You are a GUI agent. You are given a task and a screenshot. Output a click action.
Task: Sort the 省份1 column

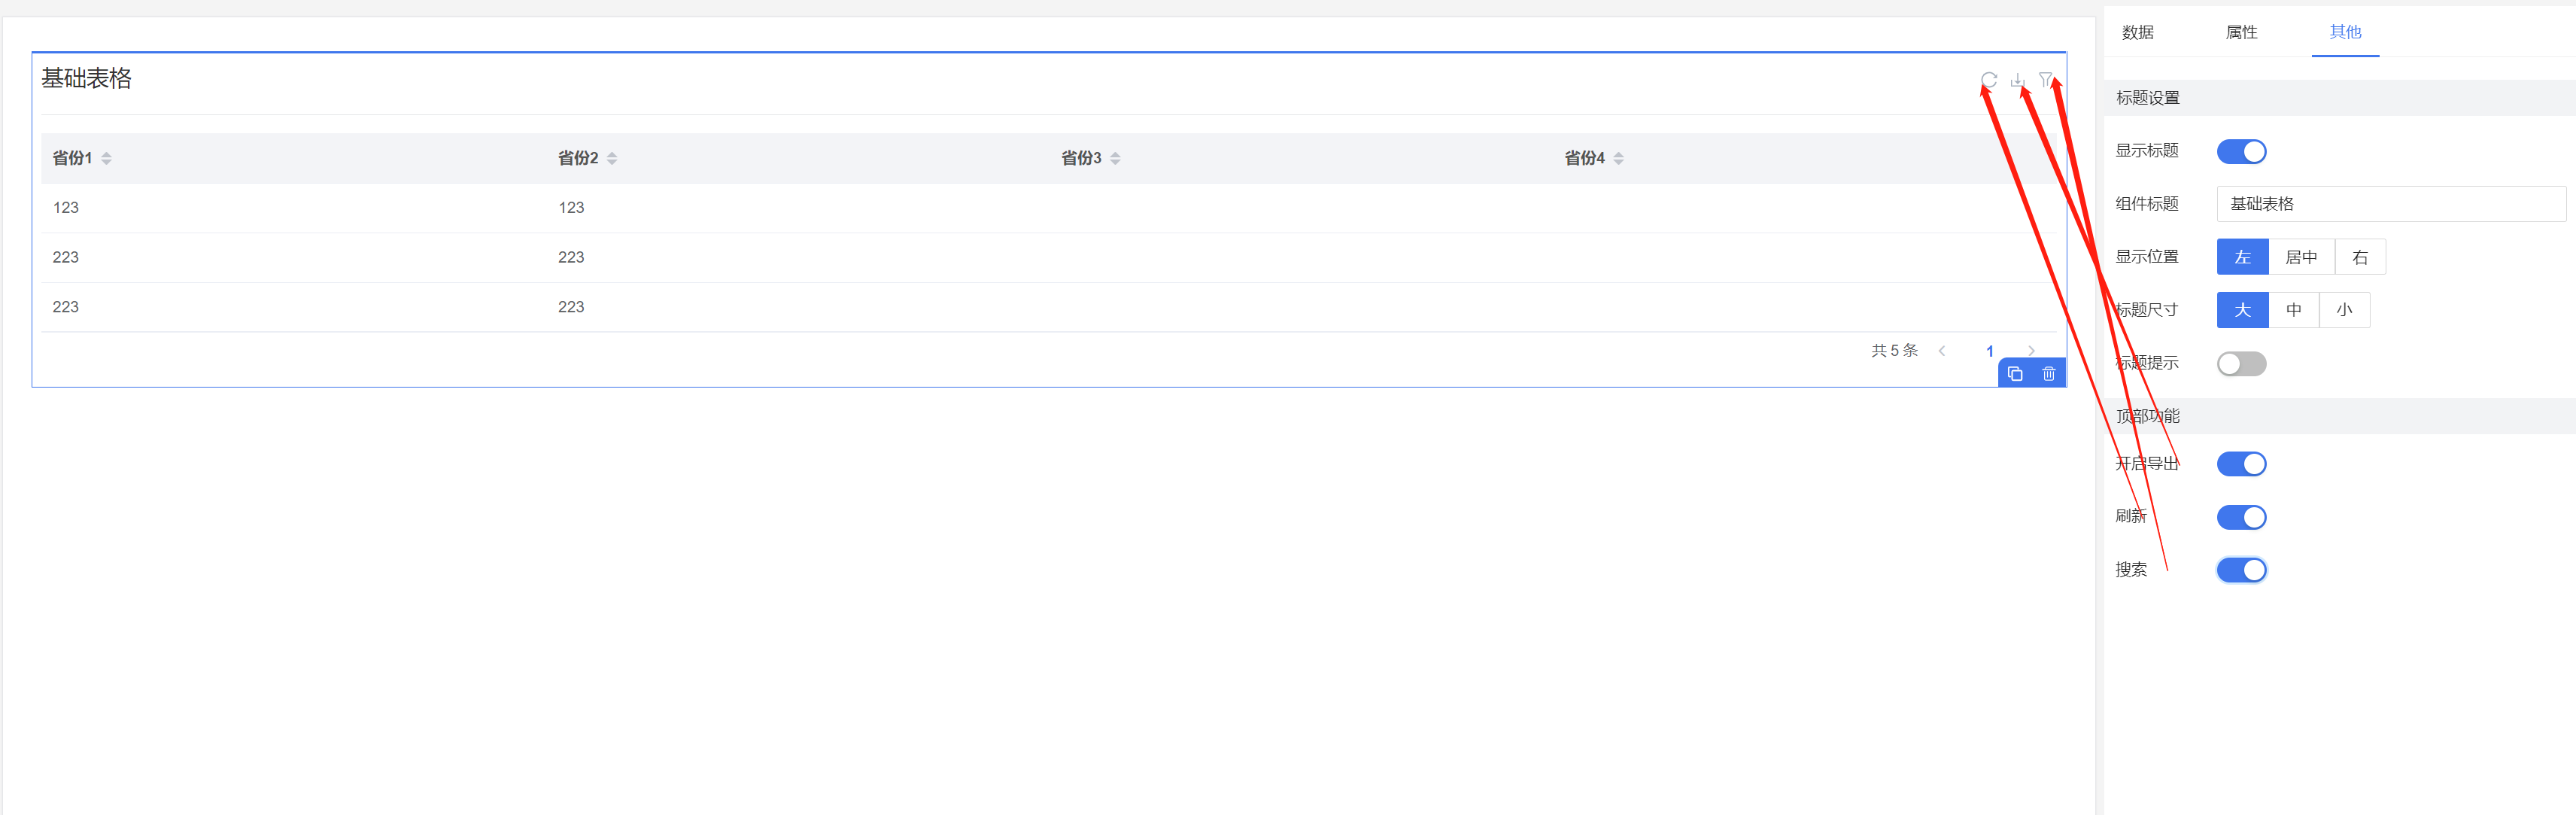pyautogui.click(x=106, y=158)
